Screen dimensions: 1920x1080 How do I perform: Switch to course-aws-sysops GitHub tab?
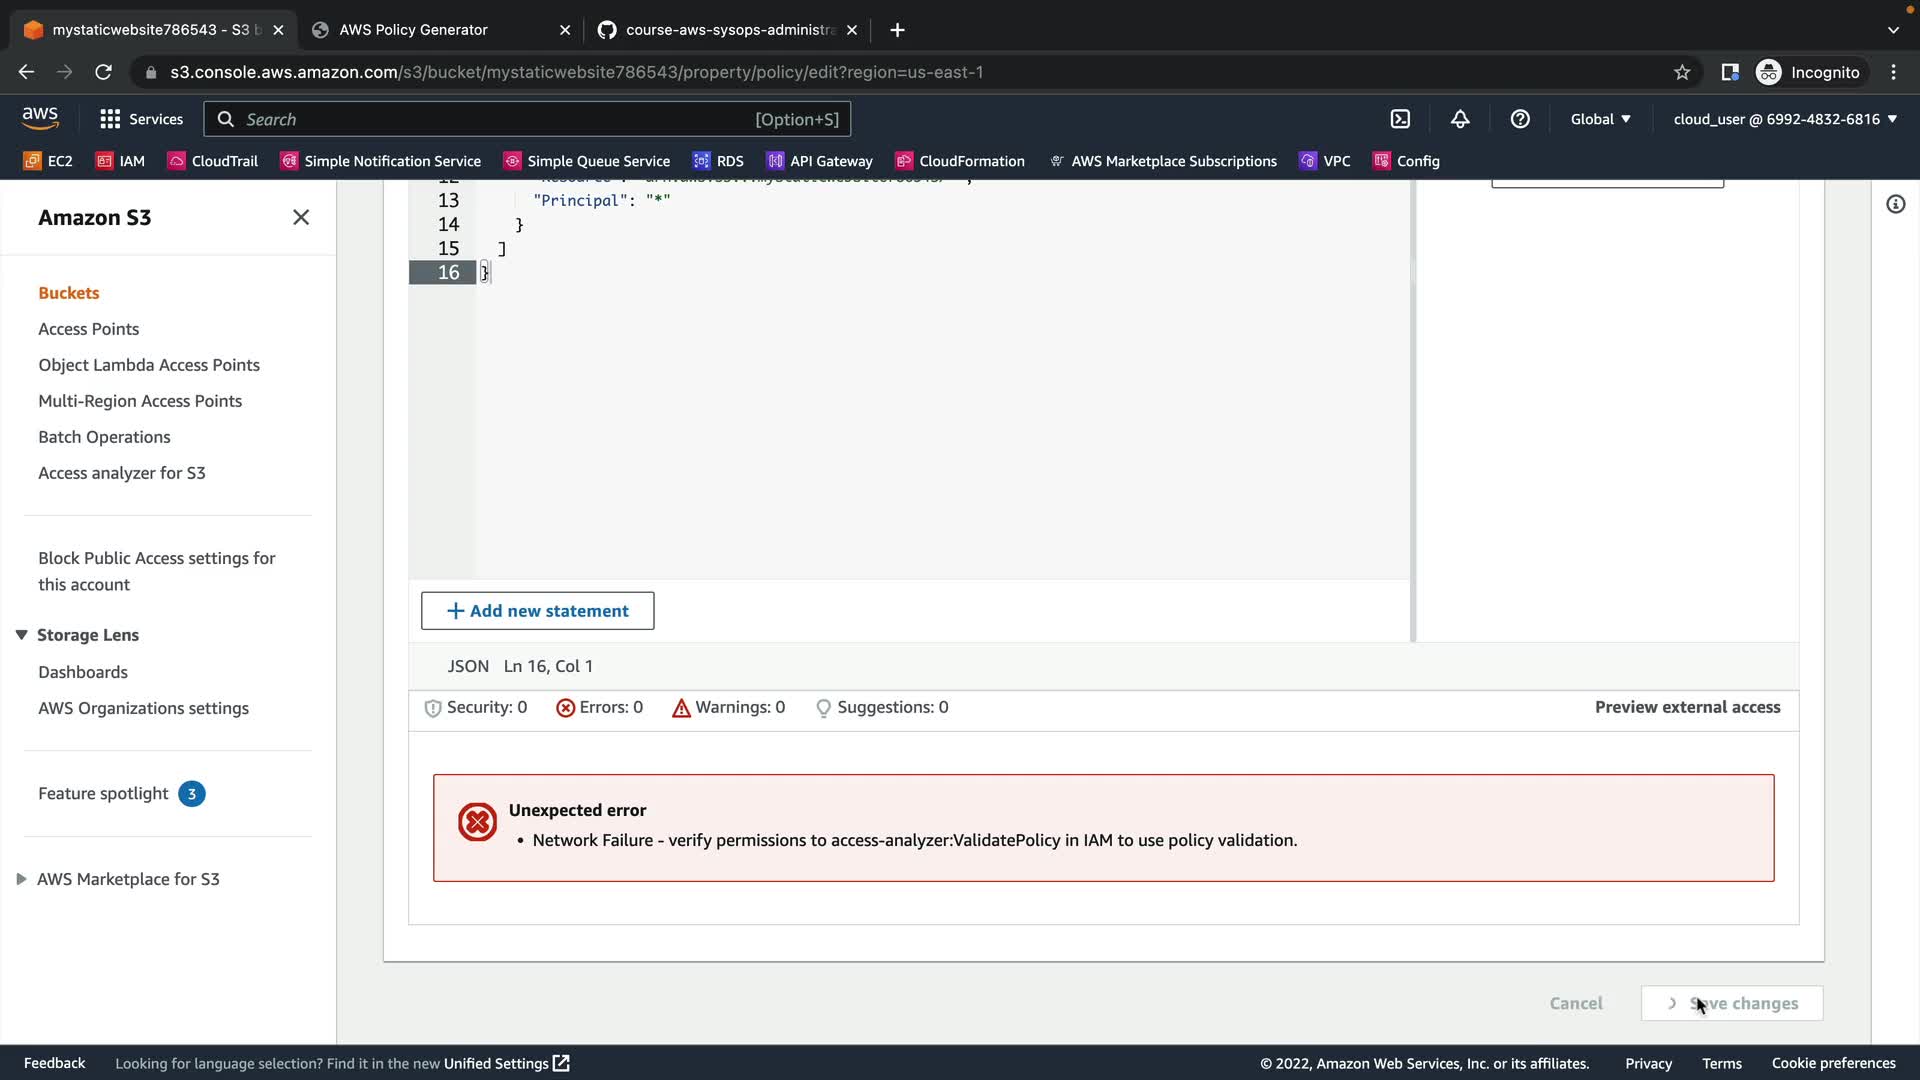pyautogui.click(x=727, y=30)
